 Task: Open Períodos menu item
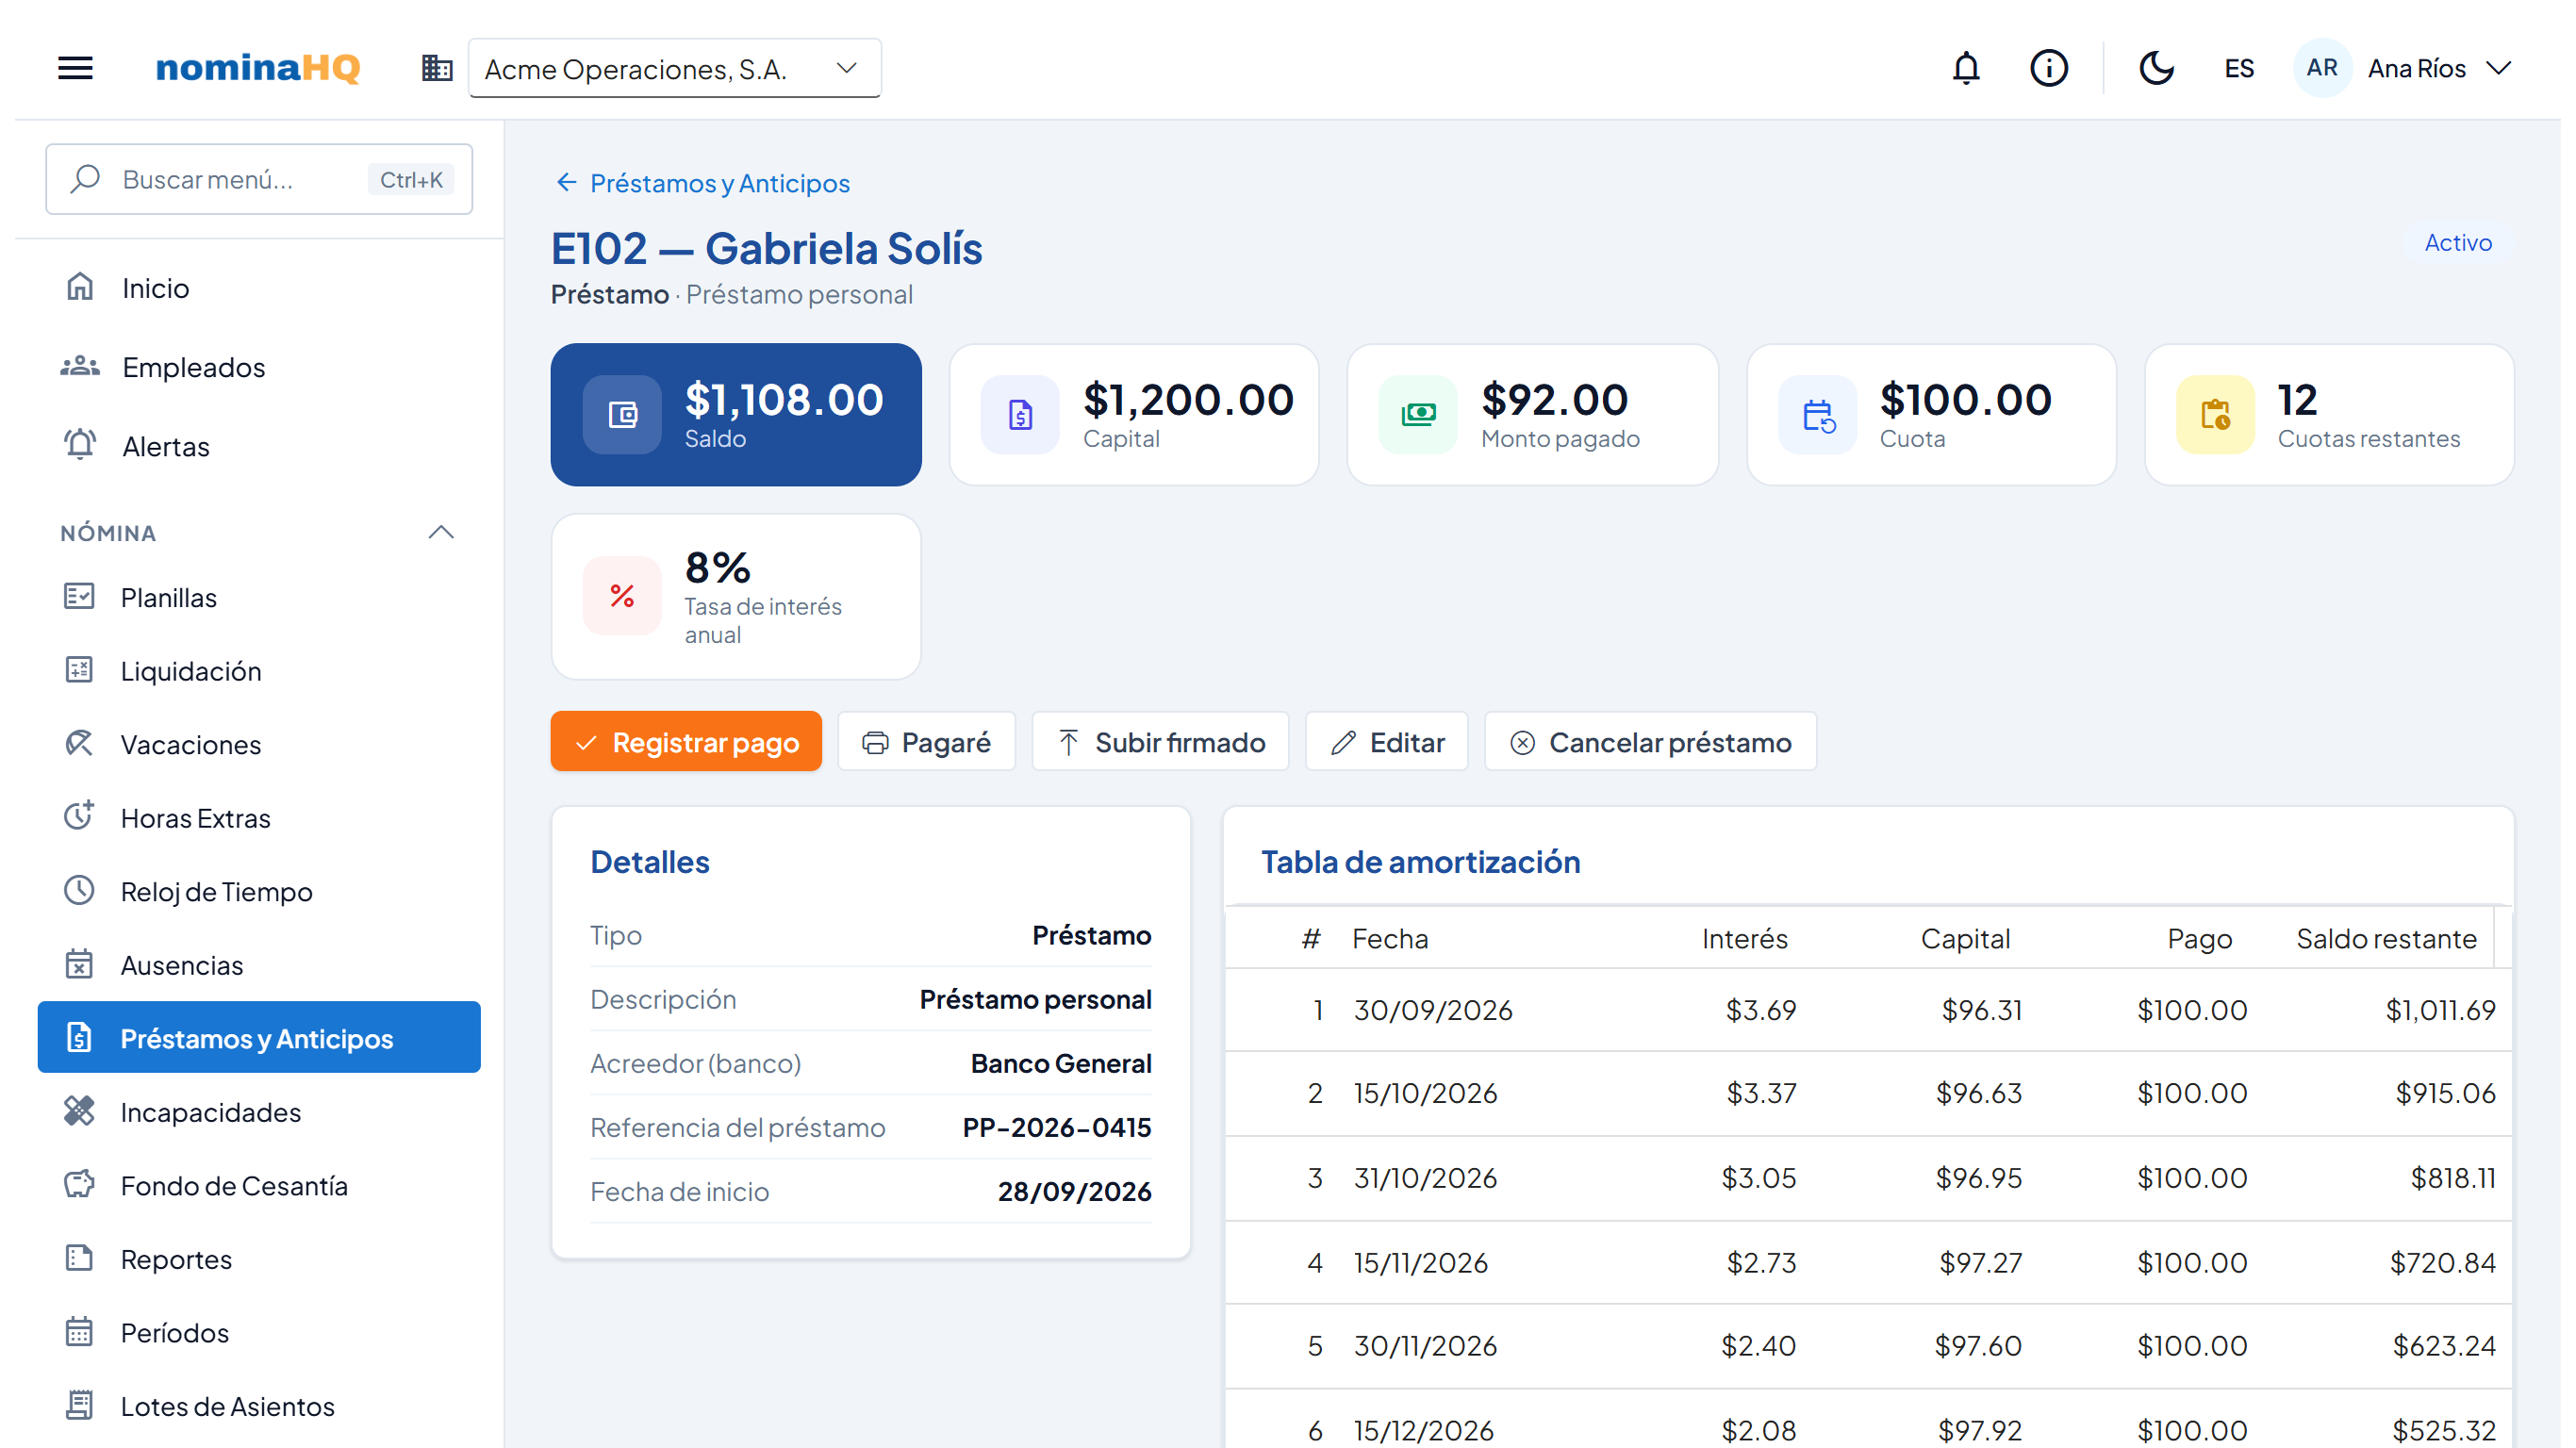click(x=259, y=1332)
